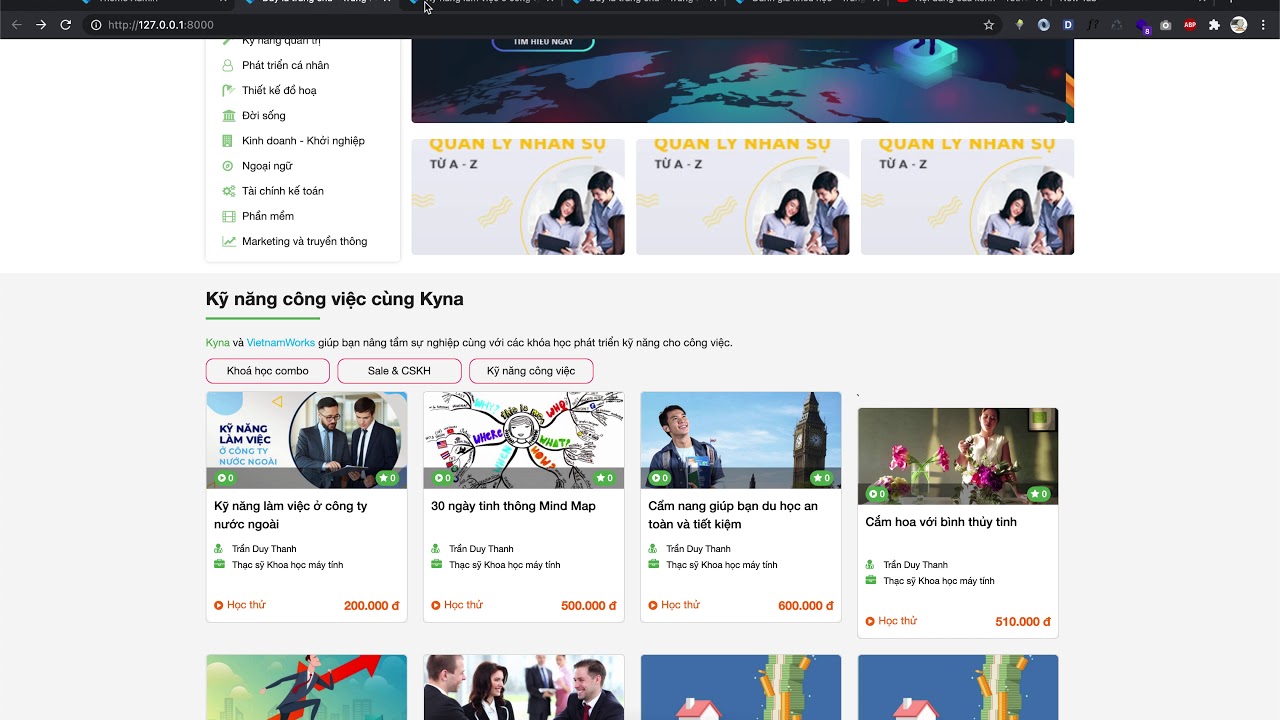The image size is (1280, 720).
Task: Select the Sale & CSKH filter
Action: coord(399,371)
